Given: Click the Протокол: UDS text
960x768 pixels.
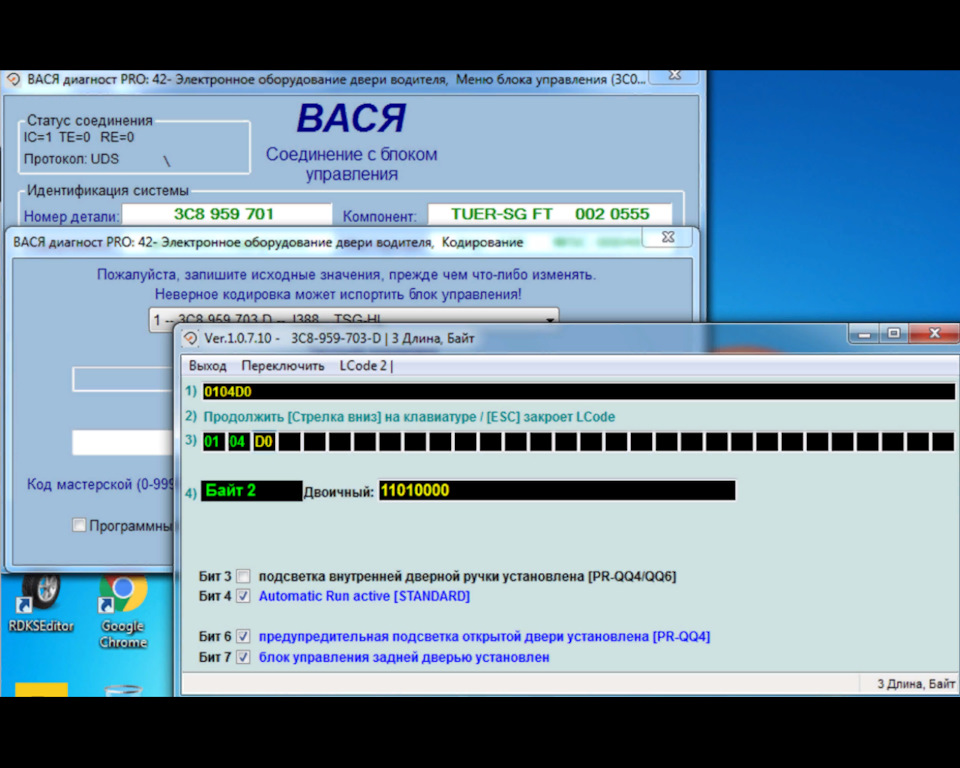Looking at the screenshot, I should pyautogui.click(x=71, y=159).
